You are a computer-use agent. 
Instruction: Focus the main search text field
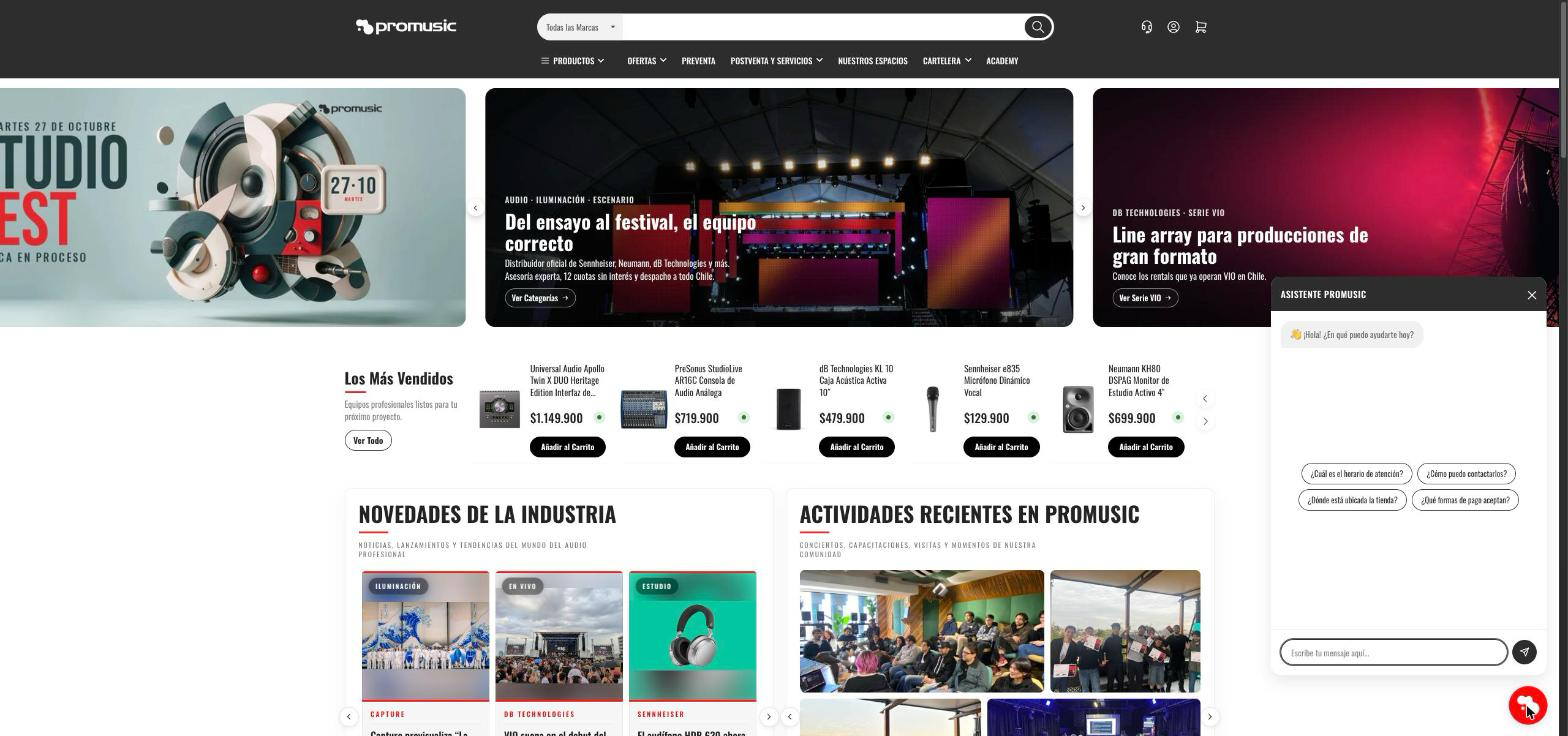tap(822, 27)
